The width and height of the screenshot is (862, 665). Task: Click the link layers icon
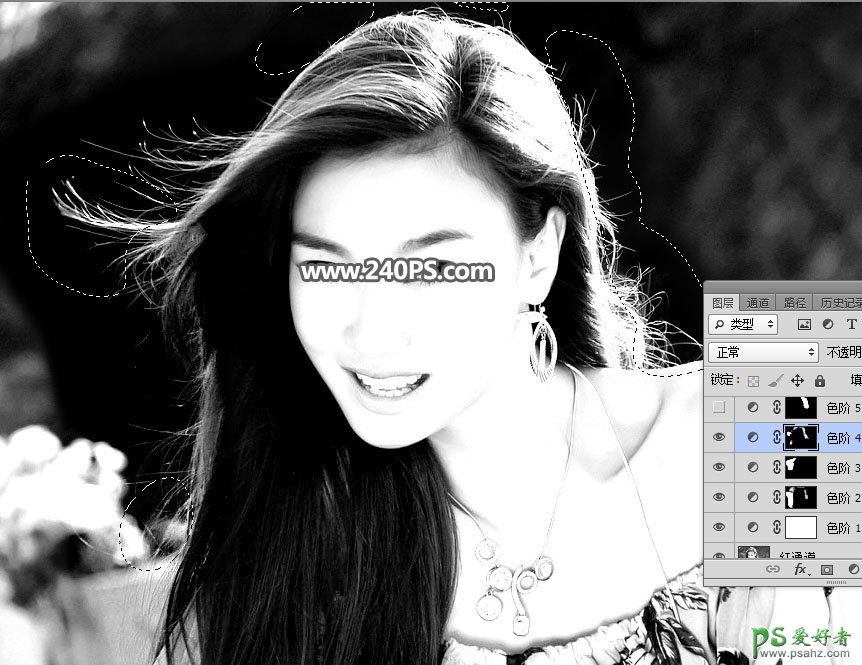[773, 569]
